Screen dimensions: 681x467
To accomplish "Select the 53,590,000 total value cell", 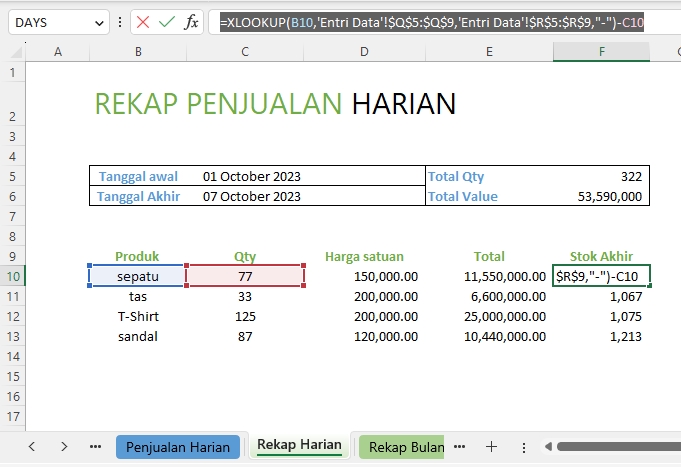I will [x=602, y=196].
